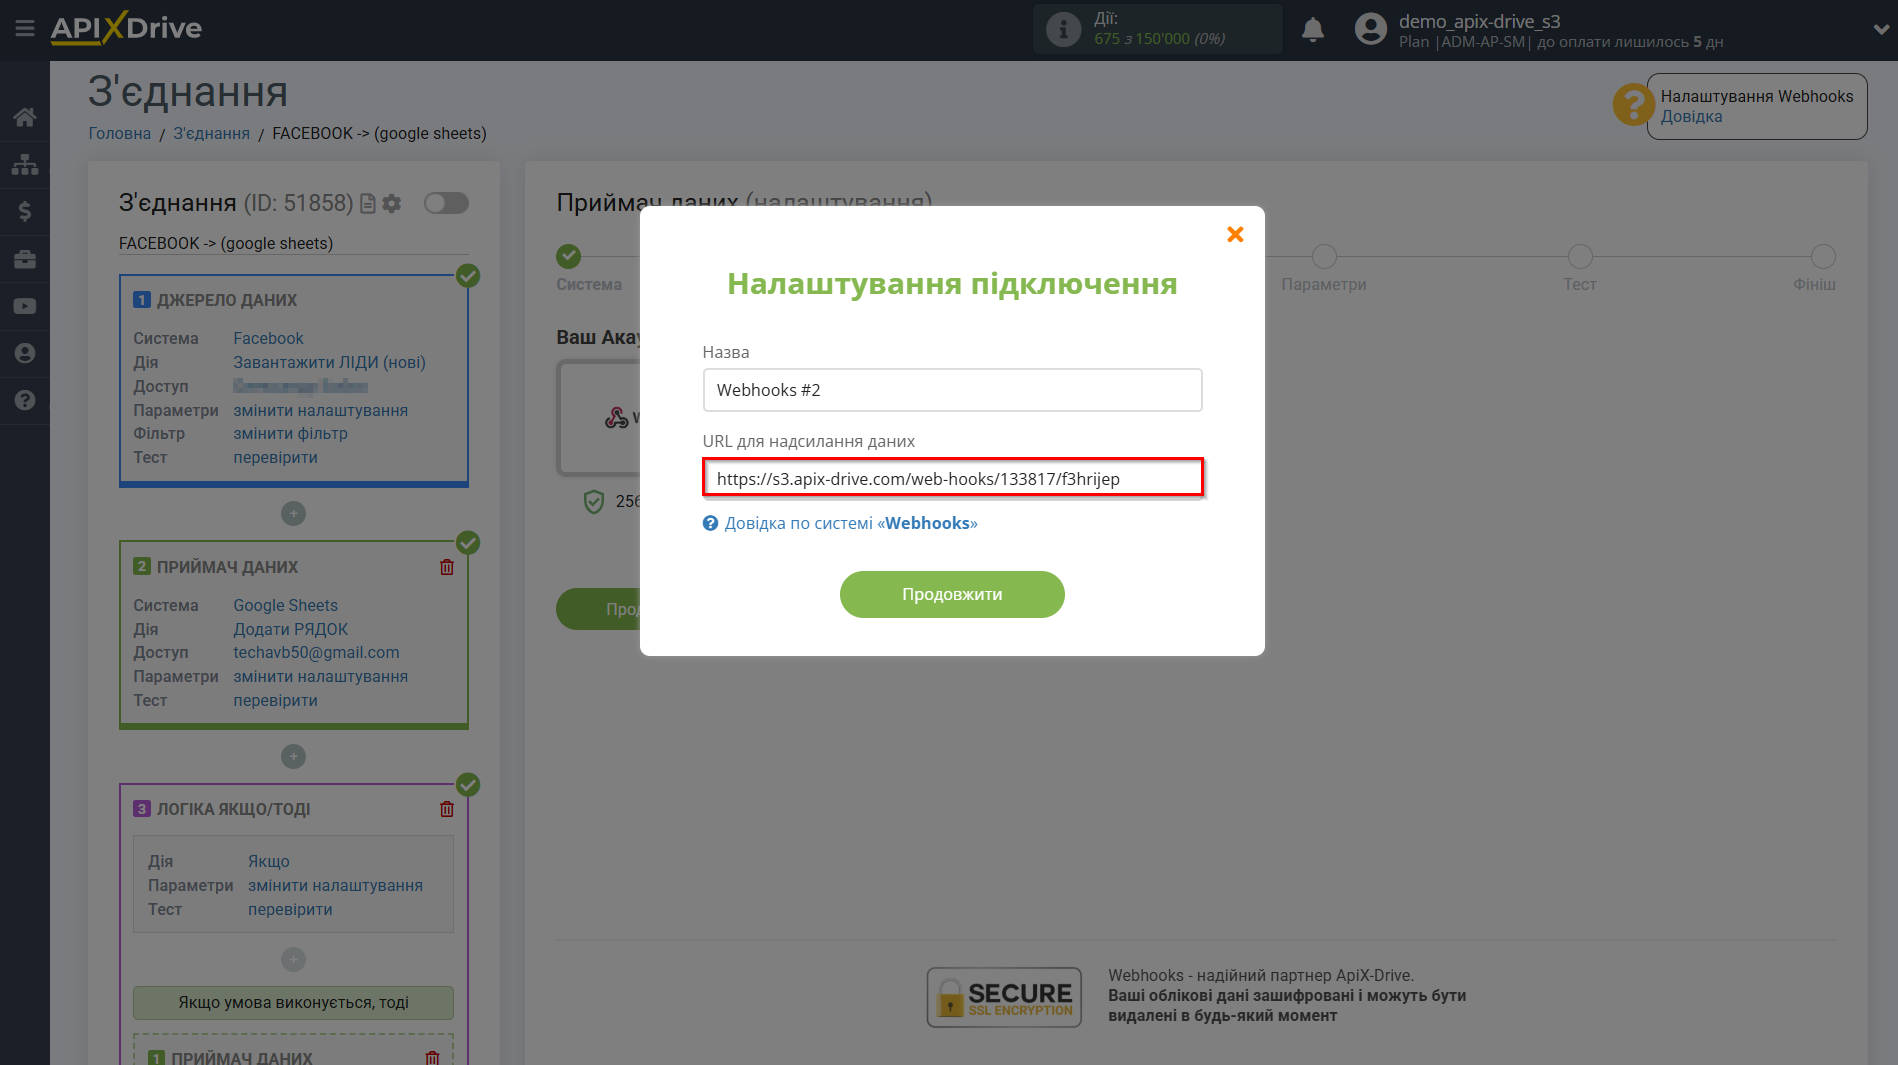Add a step after Google Sheets receiver block
The image size is (1898, 1065).
click(293, 756)
